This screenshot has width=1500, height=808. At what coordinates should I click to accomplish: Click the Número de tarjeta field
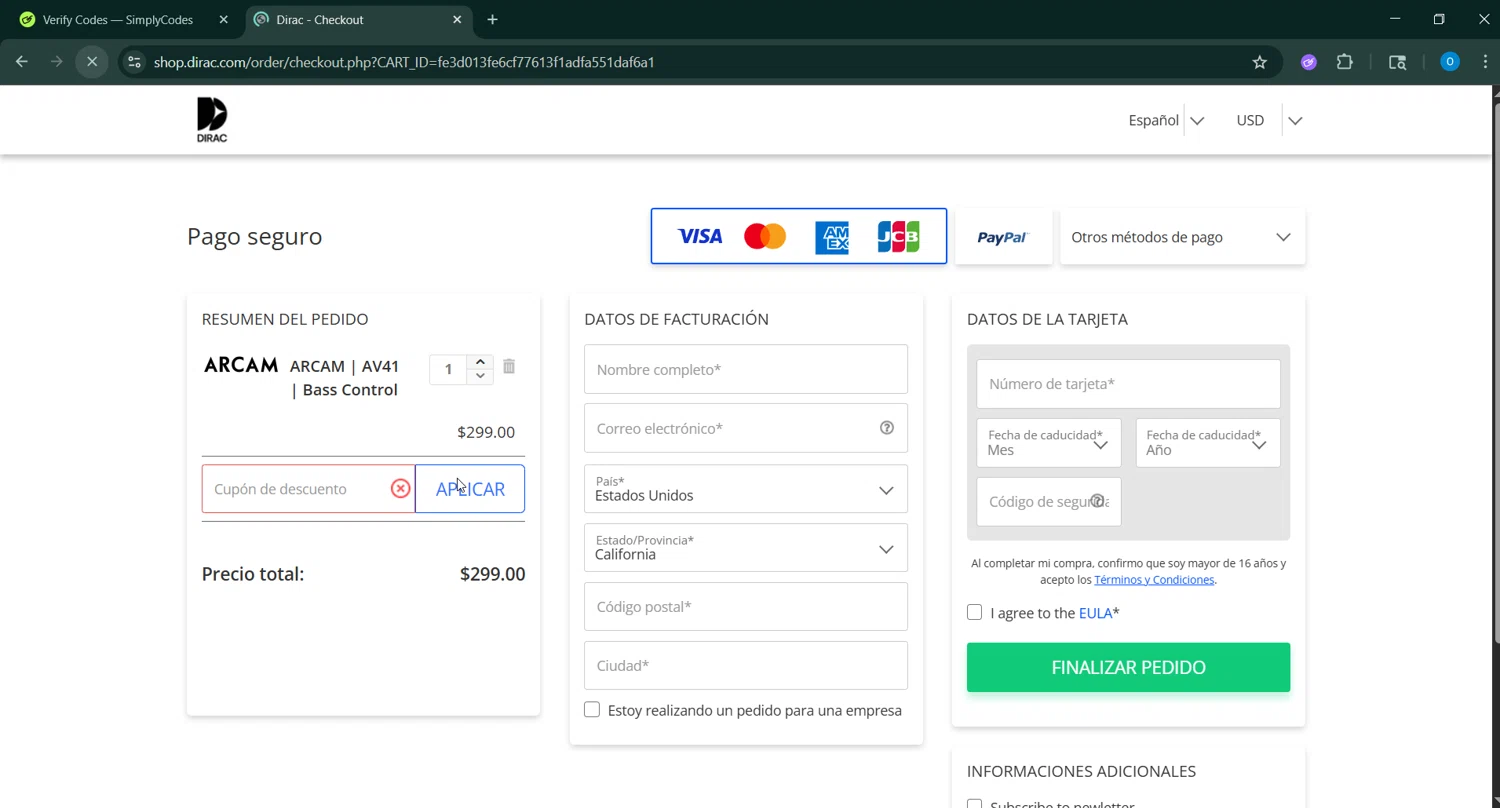[1128, 384]
